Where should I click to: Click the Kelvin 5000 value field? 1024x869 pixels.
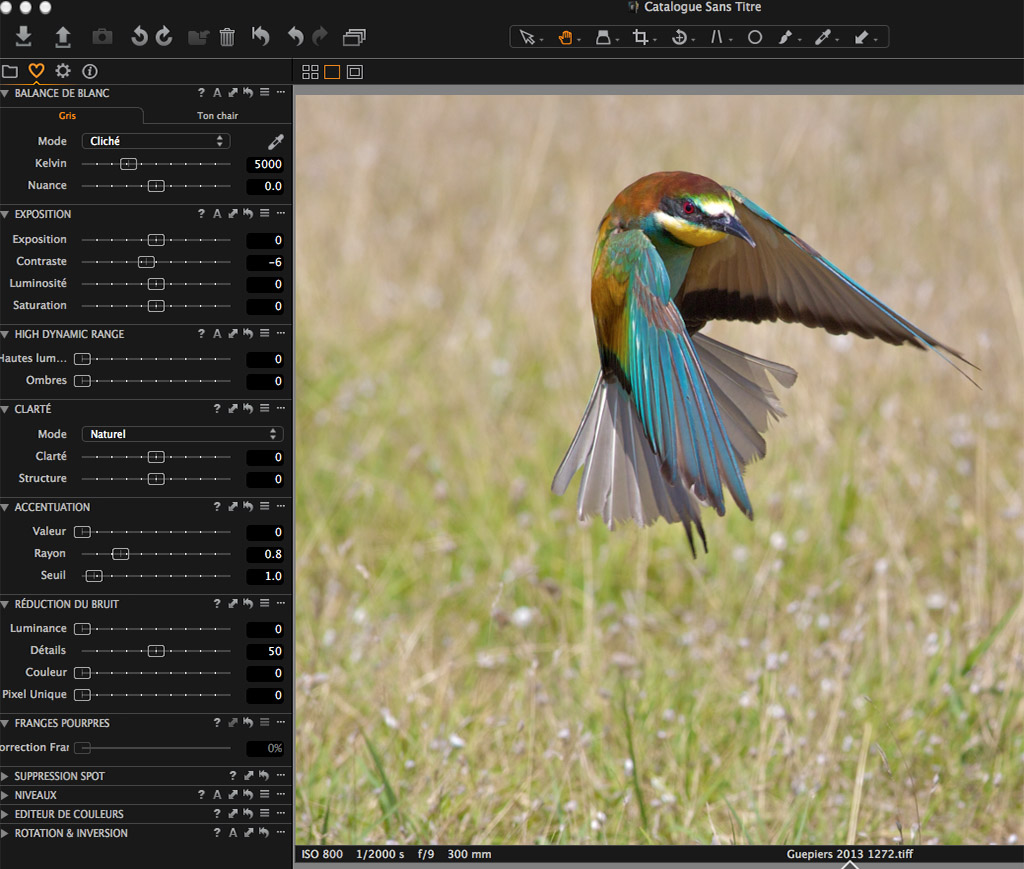[266, 164]
